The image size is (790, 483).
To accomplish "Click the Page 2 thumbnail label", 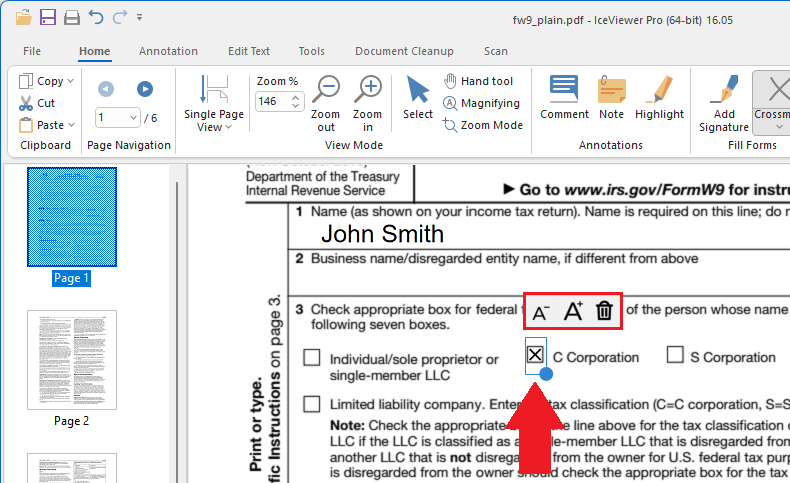I will click(72, 421).
